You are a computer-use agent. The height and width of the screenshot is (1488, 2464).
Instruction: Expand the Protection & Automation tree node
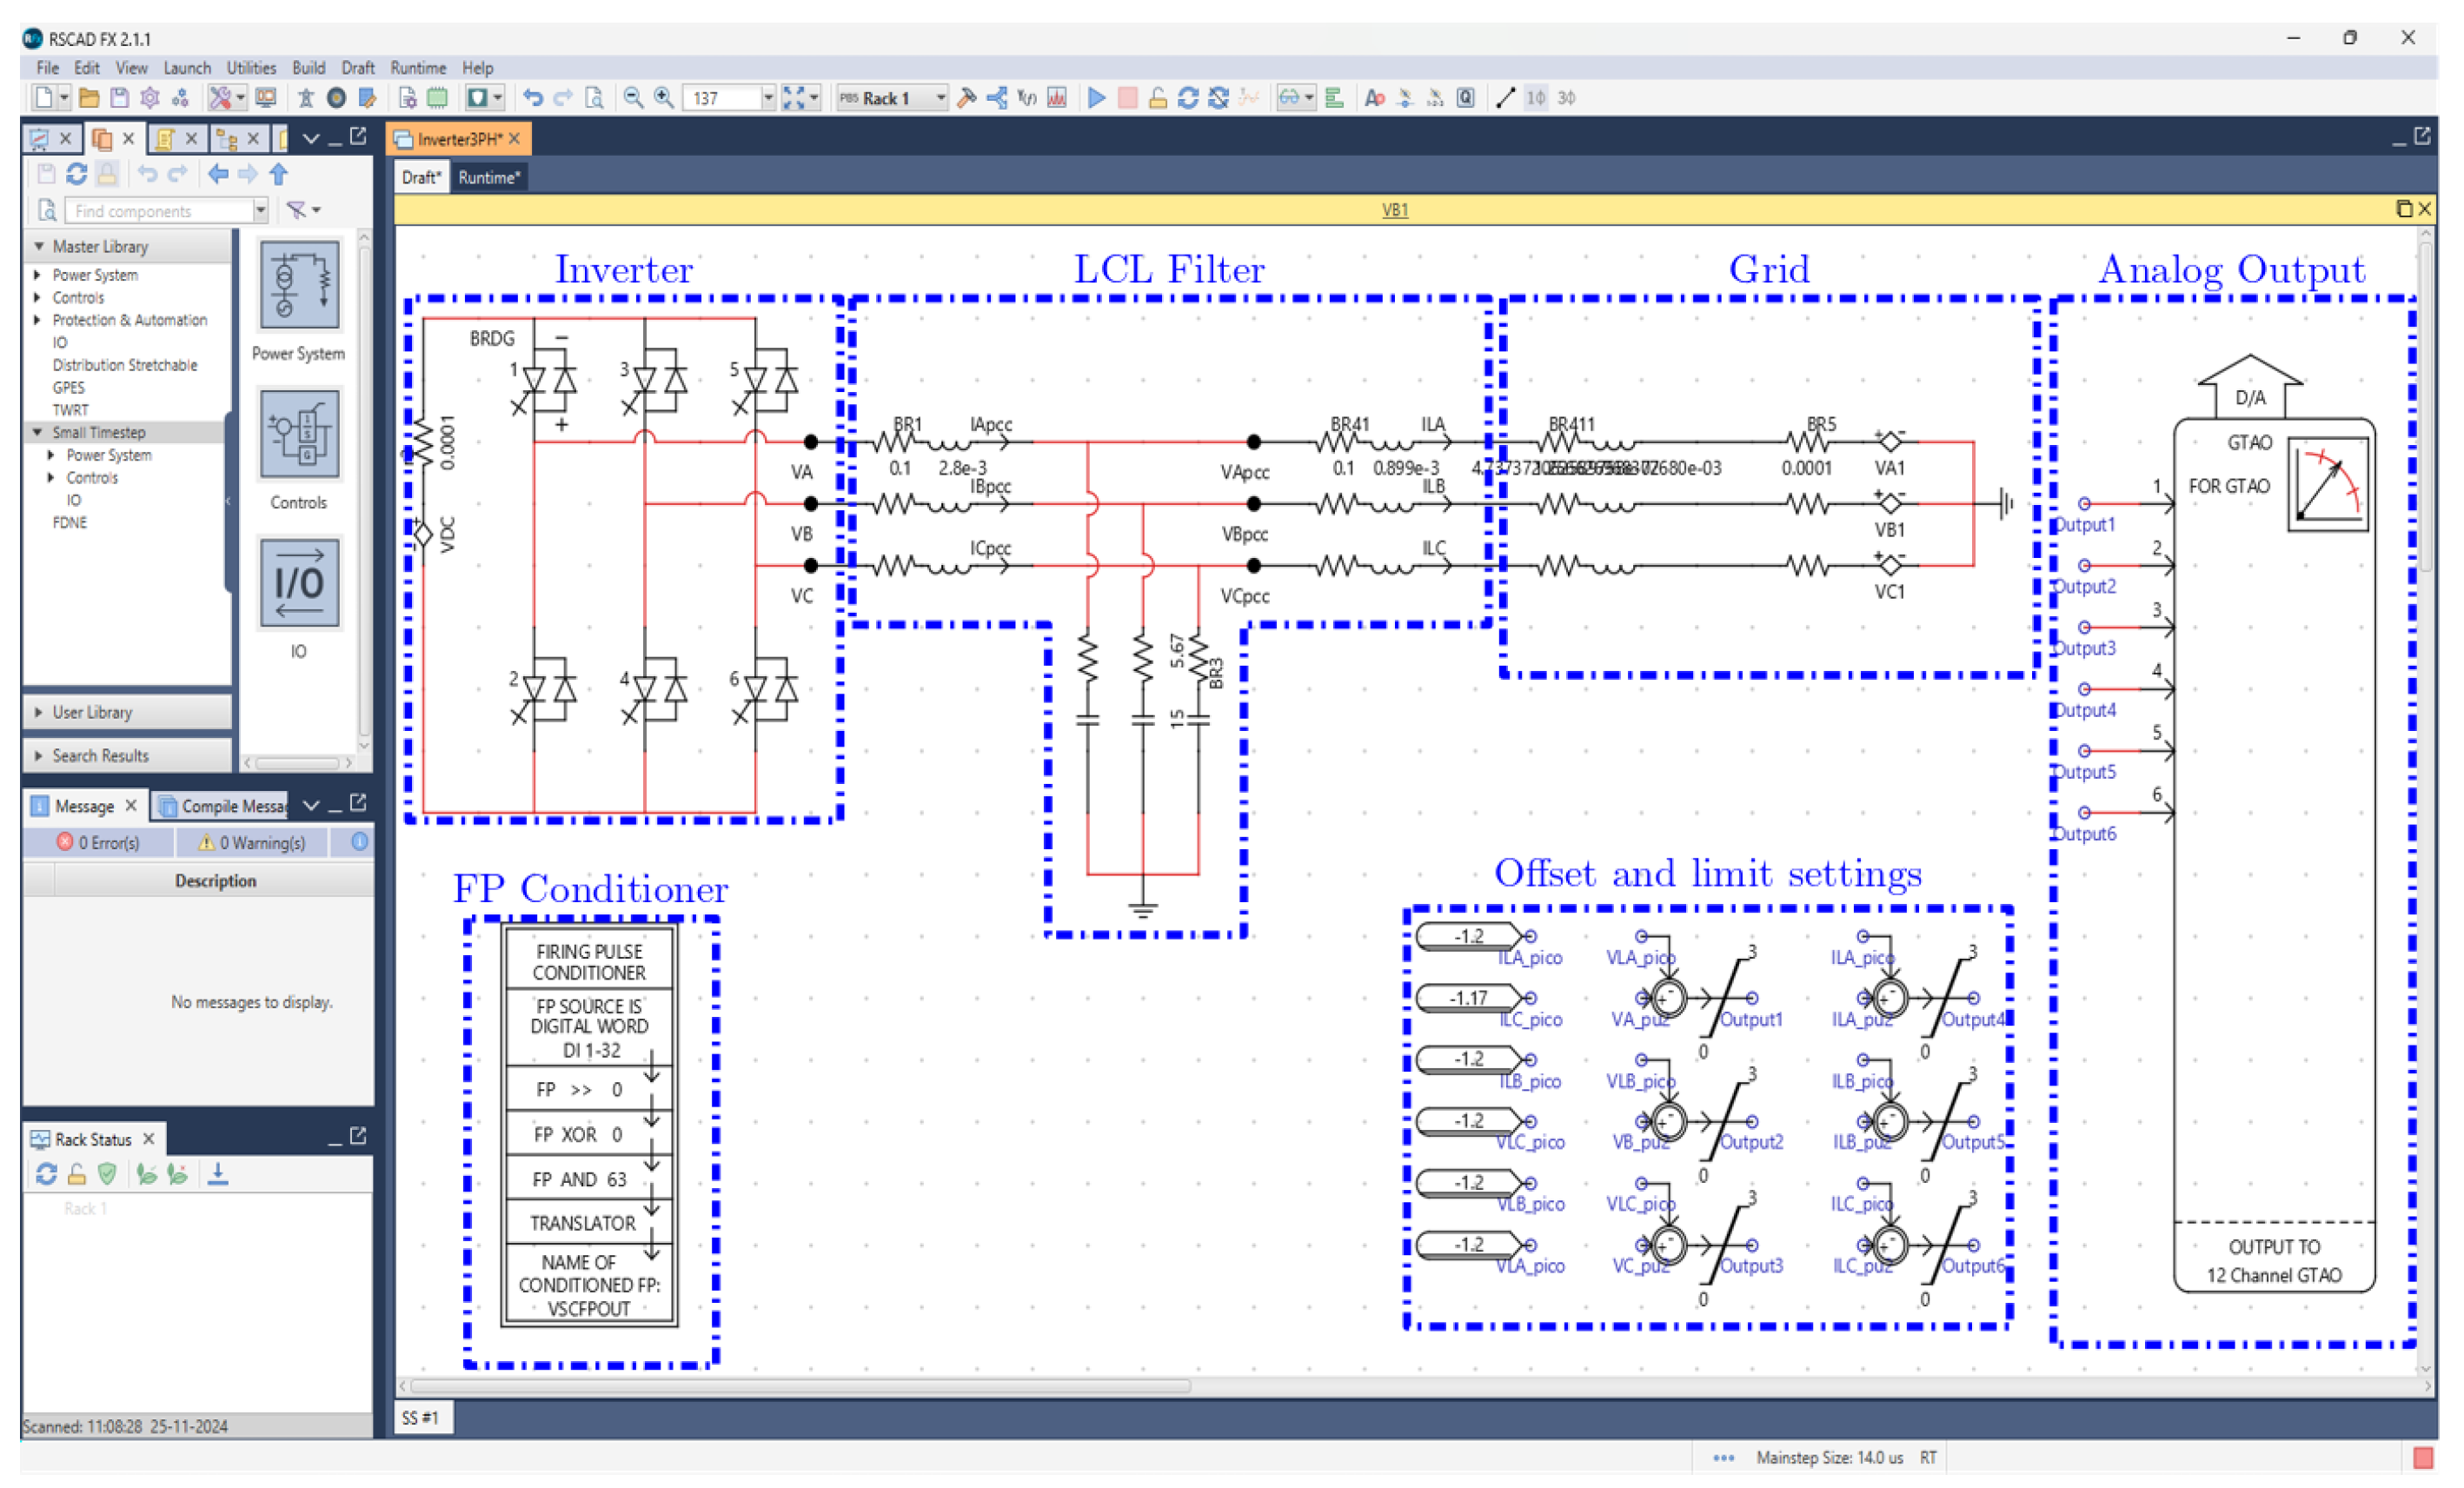click(38, 320)
